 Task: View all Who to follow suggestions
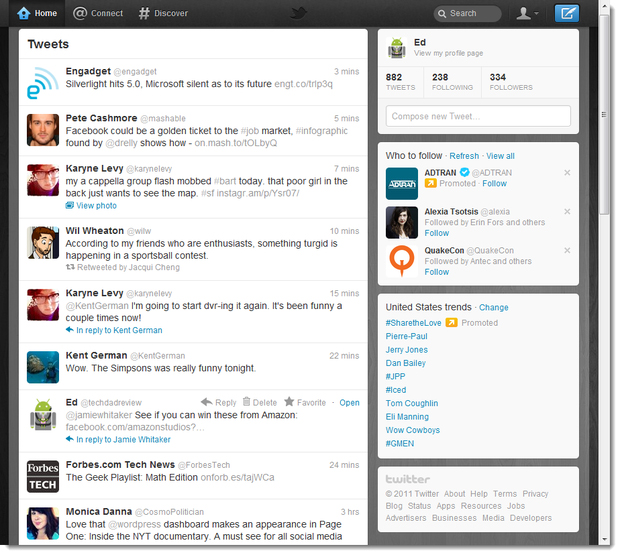tap(500, 156)
